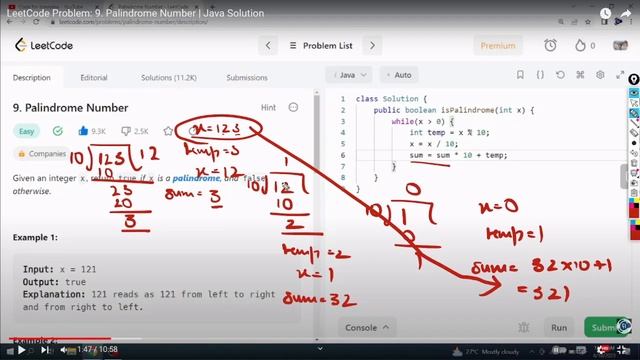Switch to the Description tab
The height and width of the screenshot is (360, 640).
click(32, 78)
